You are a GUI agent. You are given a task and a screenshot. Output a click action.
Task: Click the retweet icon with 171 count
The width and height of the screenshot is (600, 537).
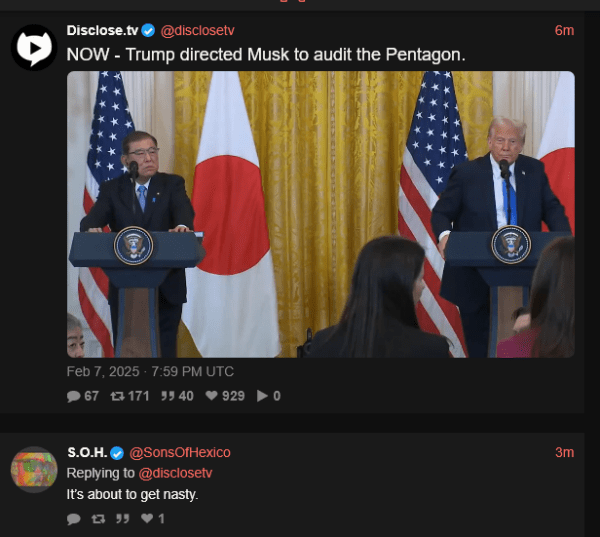point(117,396)
